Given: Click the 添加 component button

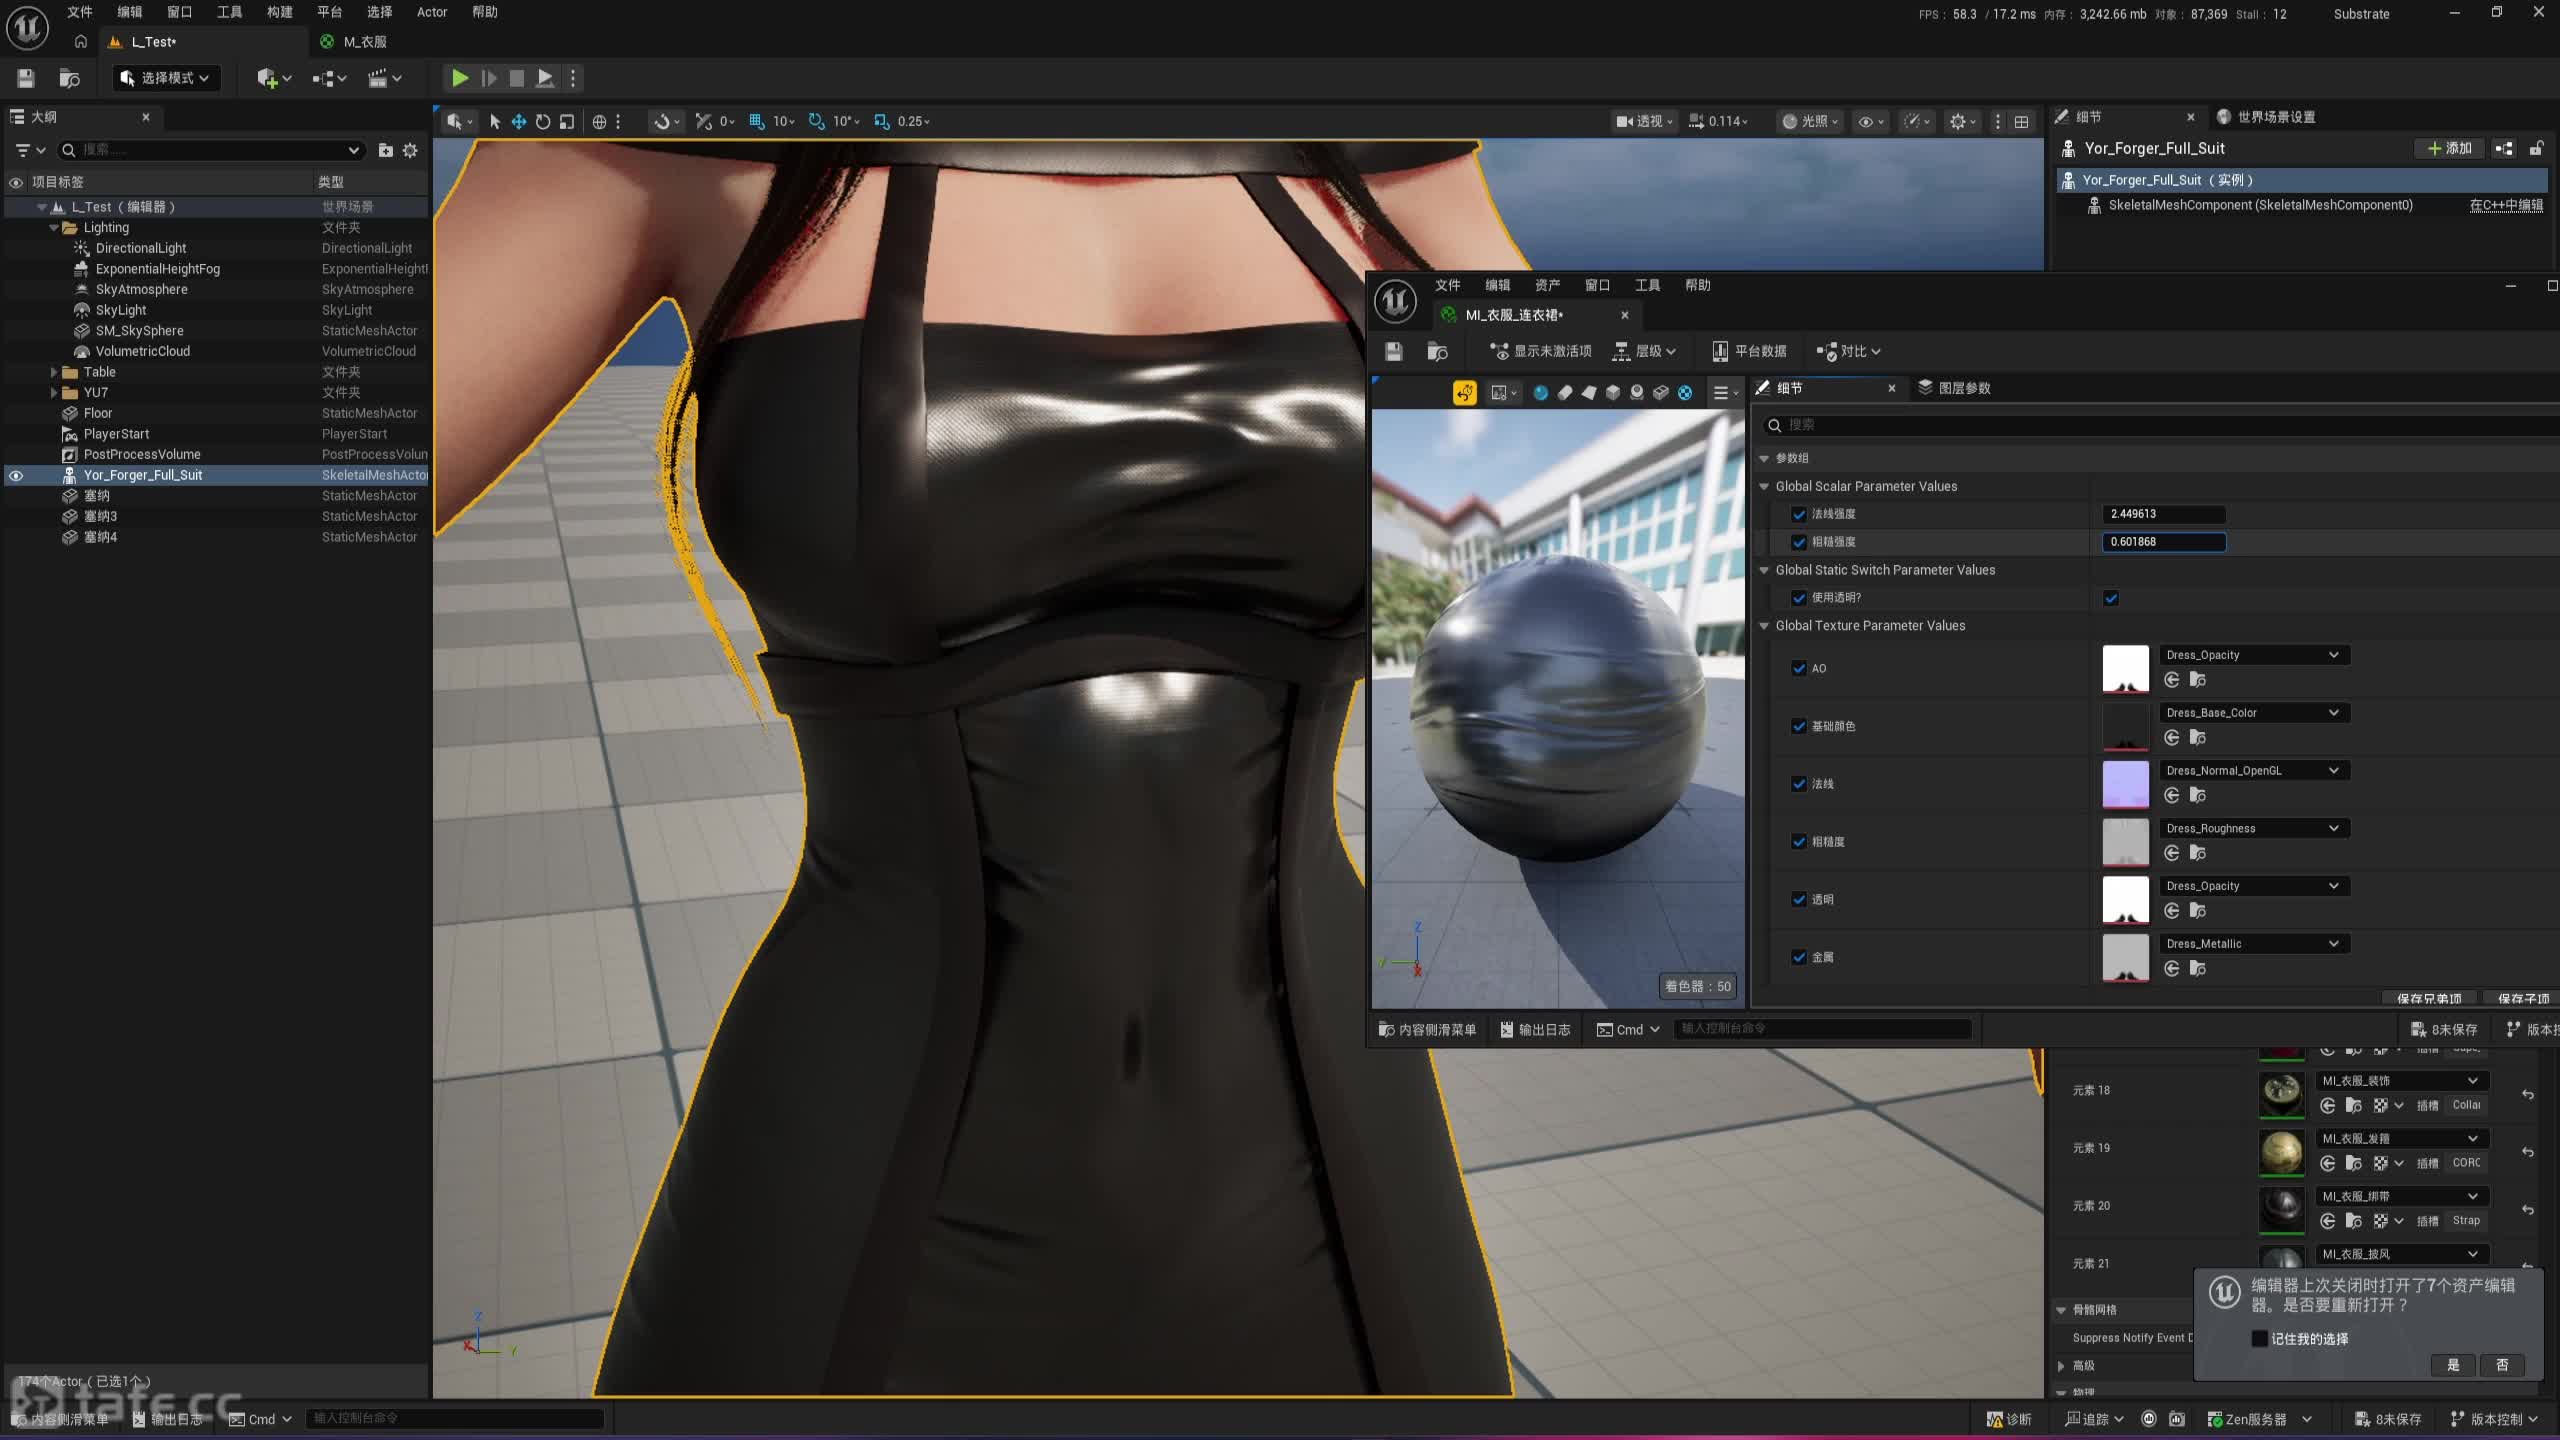Looking at the screenshot, I should (x=2449, y=148).
